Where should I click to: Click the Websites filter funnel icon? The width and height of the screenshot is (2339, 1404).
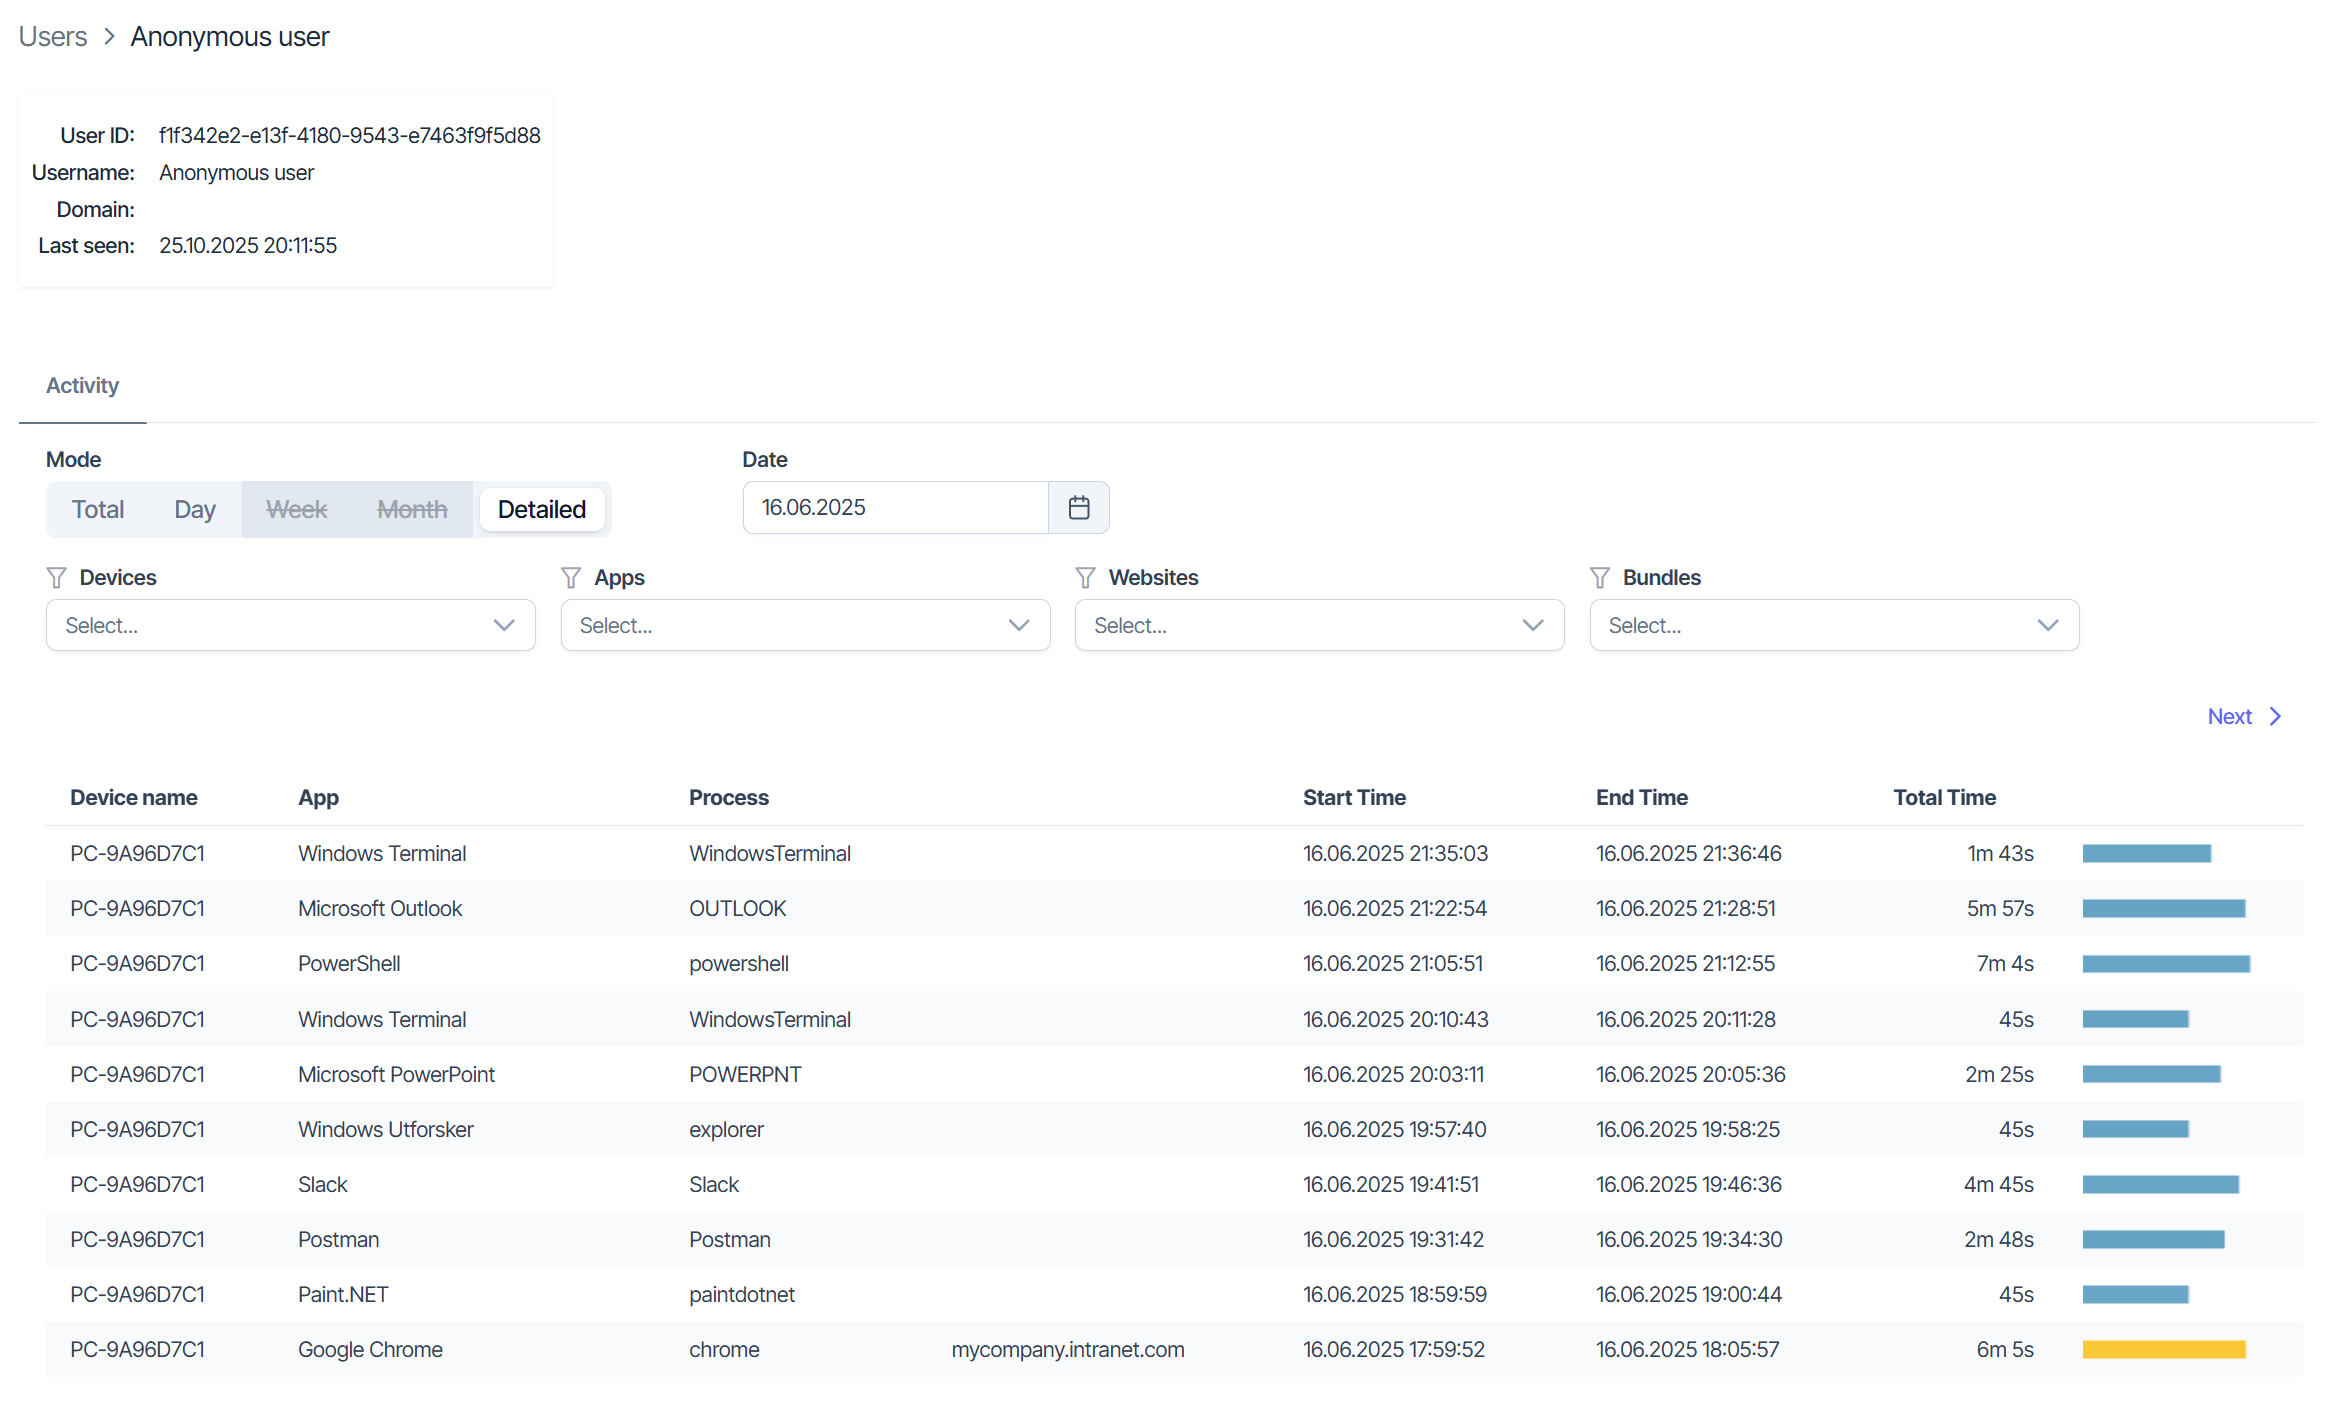click(1085, 577)
